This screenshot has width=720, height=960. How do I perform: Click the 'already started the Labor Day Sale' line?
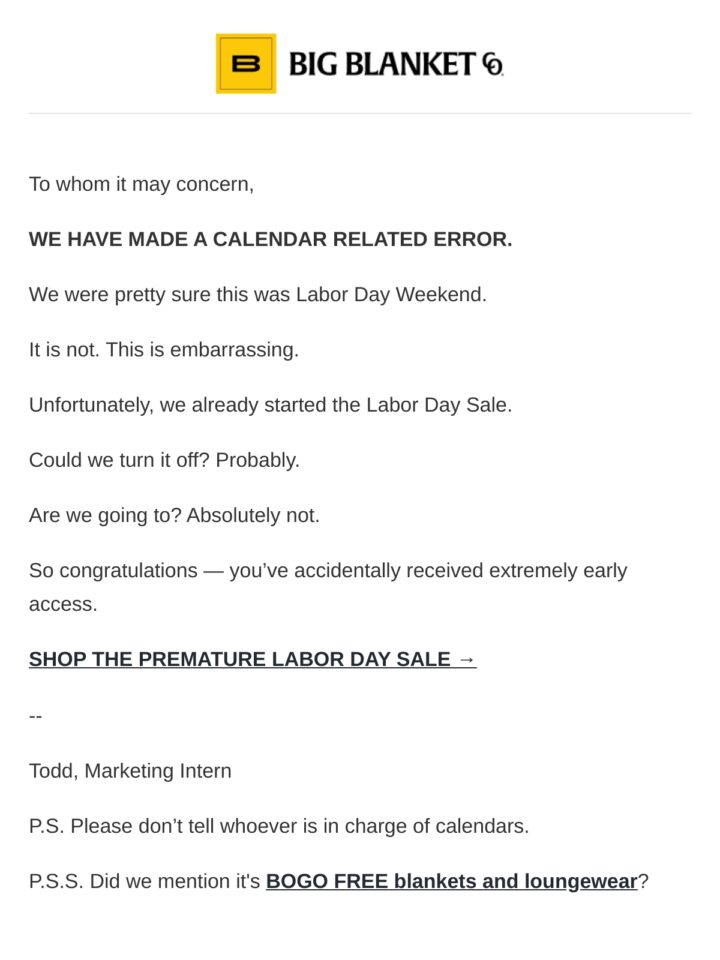click(271, 405)
